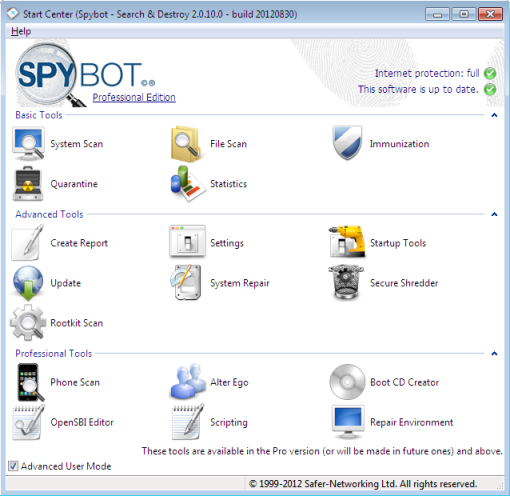Viewport: 510px width, 496px height.
Task: Open the Update globe icon
Action: point(28,283)
